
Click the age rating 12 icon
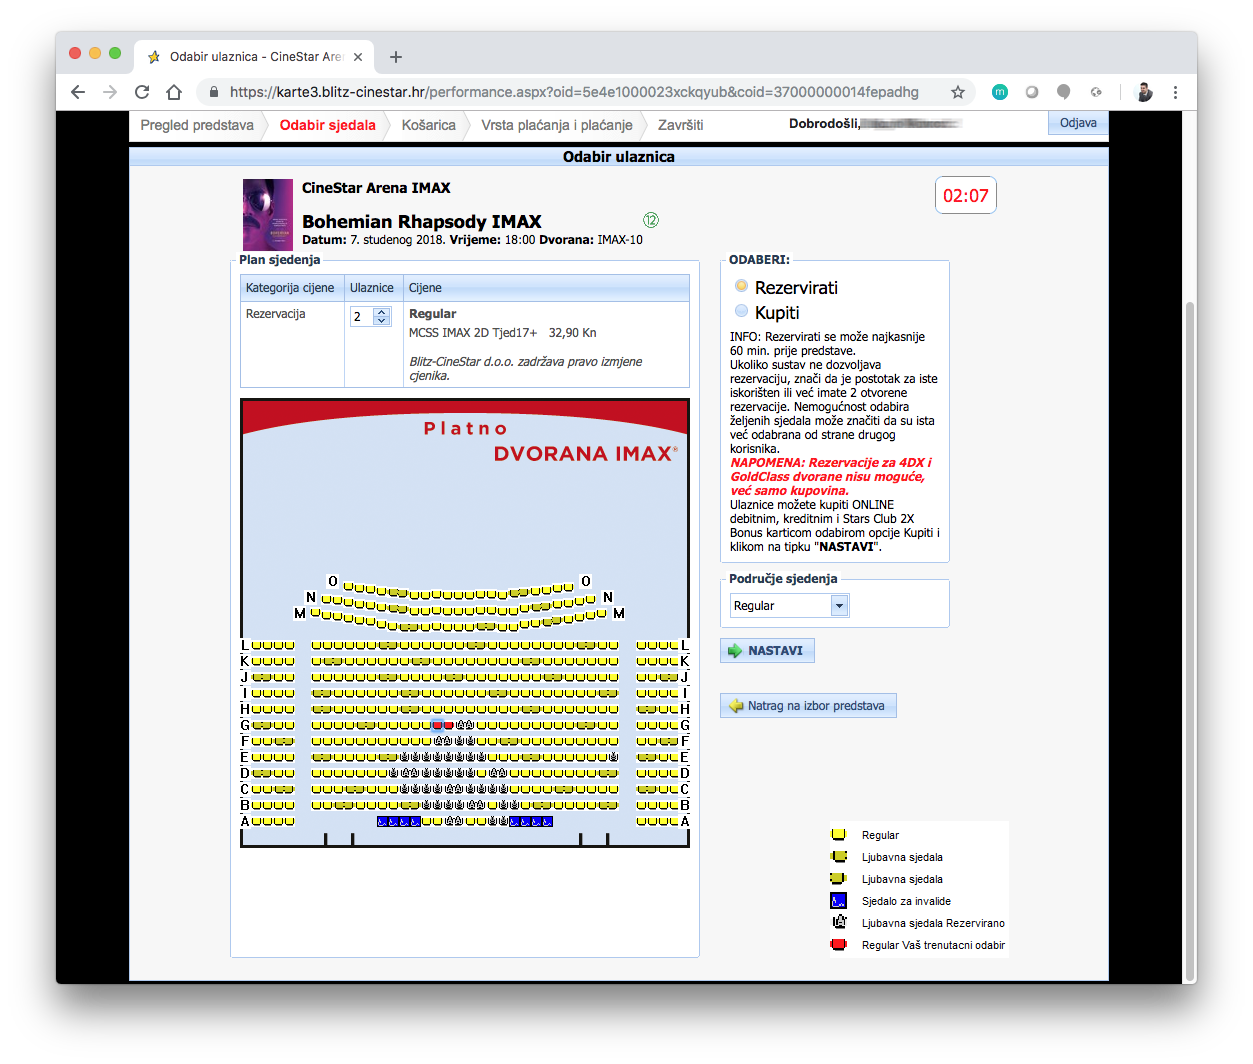coord(651,220)
